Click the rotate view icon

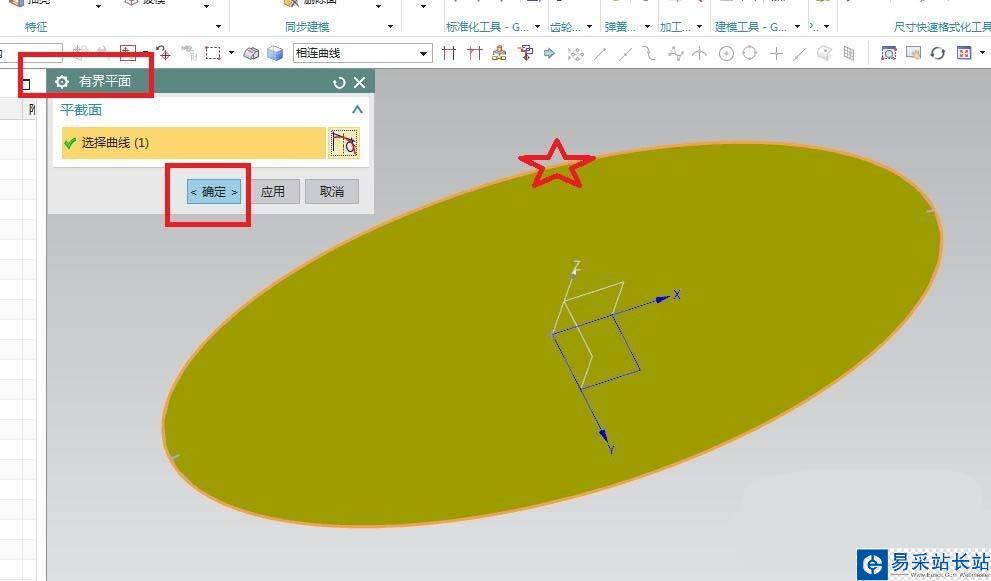[x=938, y=53]
